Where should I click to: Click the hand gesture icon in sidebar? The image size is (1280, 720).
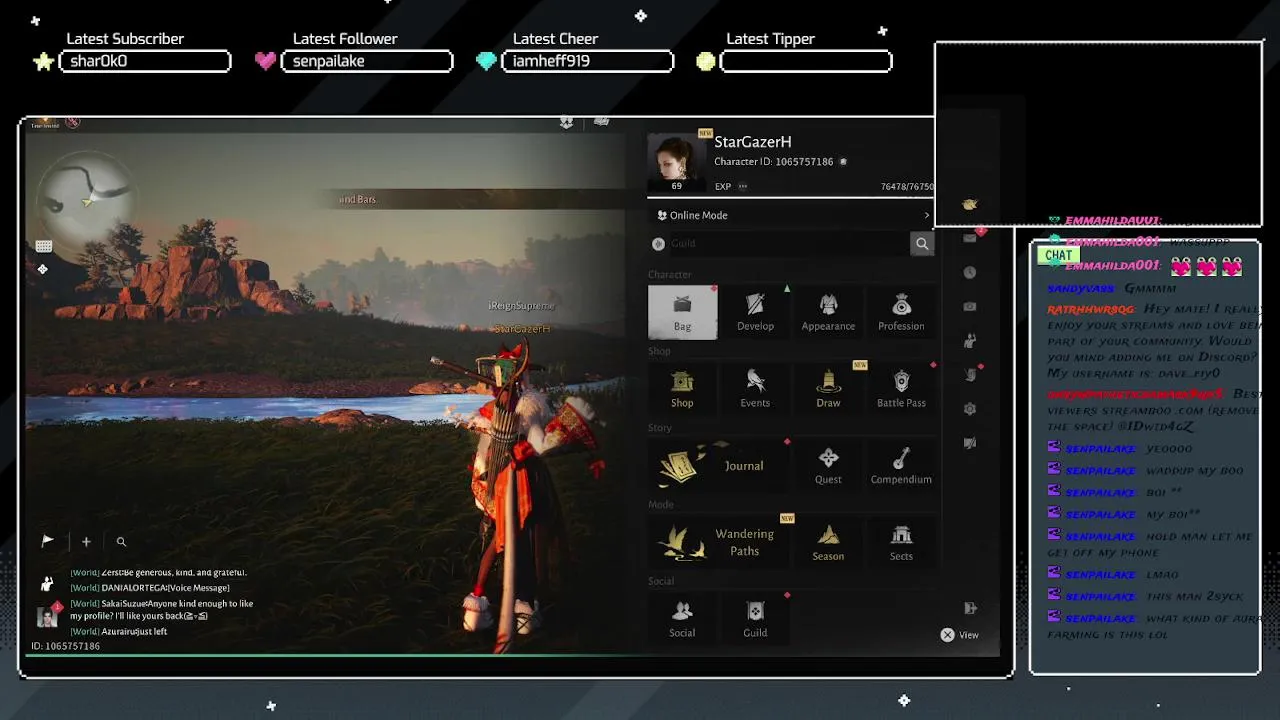[x=969, y=375]
